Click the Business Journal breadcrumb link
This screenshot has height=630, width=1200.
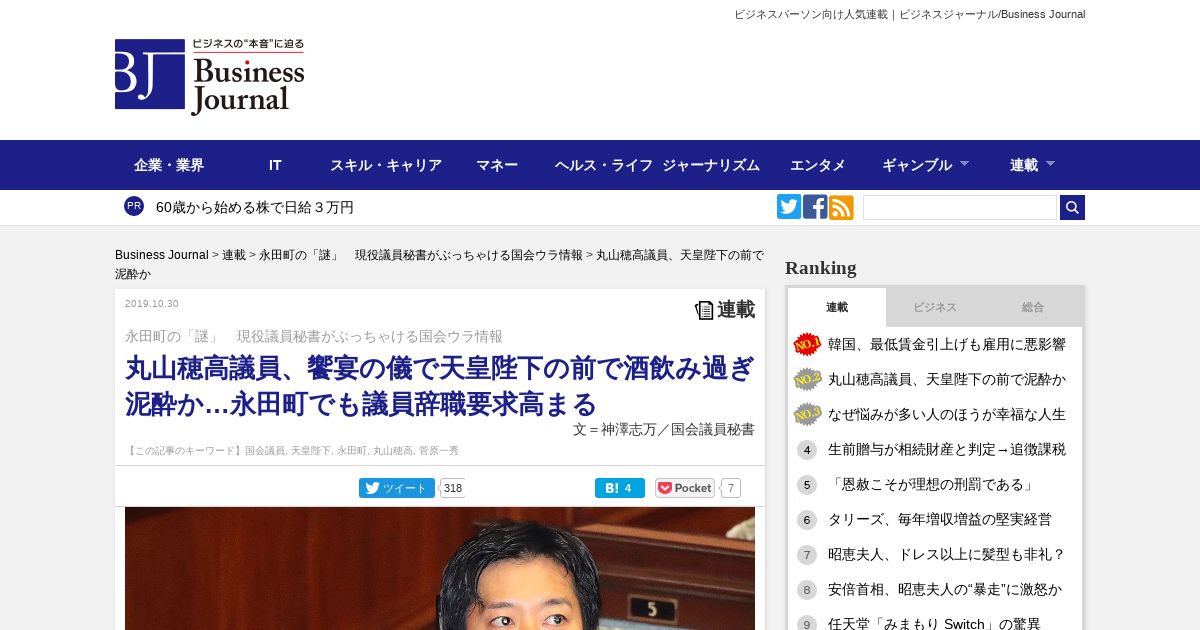coord(162,255)
